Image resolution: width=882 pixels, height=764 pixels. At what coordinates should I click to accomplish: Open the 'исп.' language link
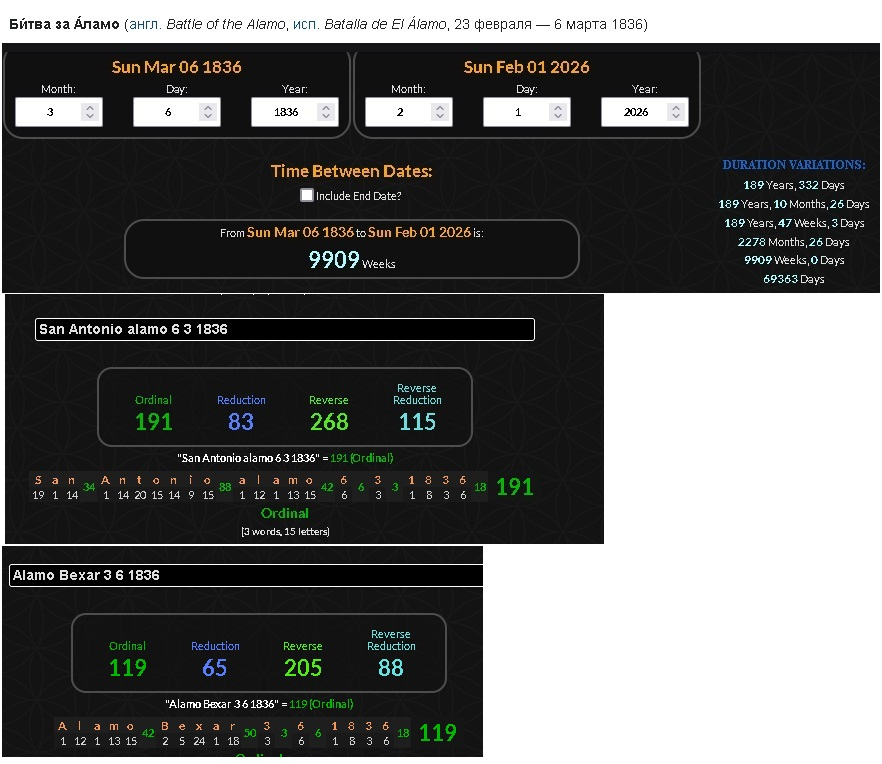[x=306, y=24]
